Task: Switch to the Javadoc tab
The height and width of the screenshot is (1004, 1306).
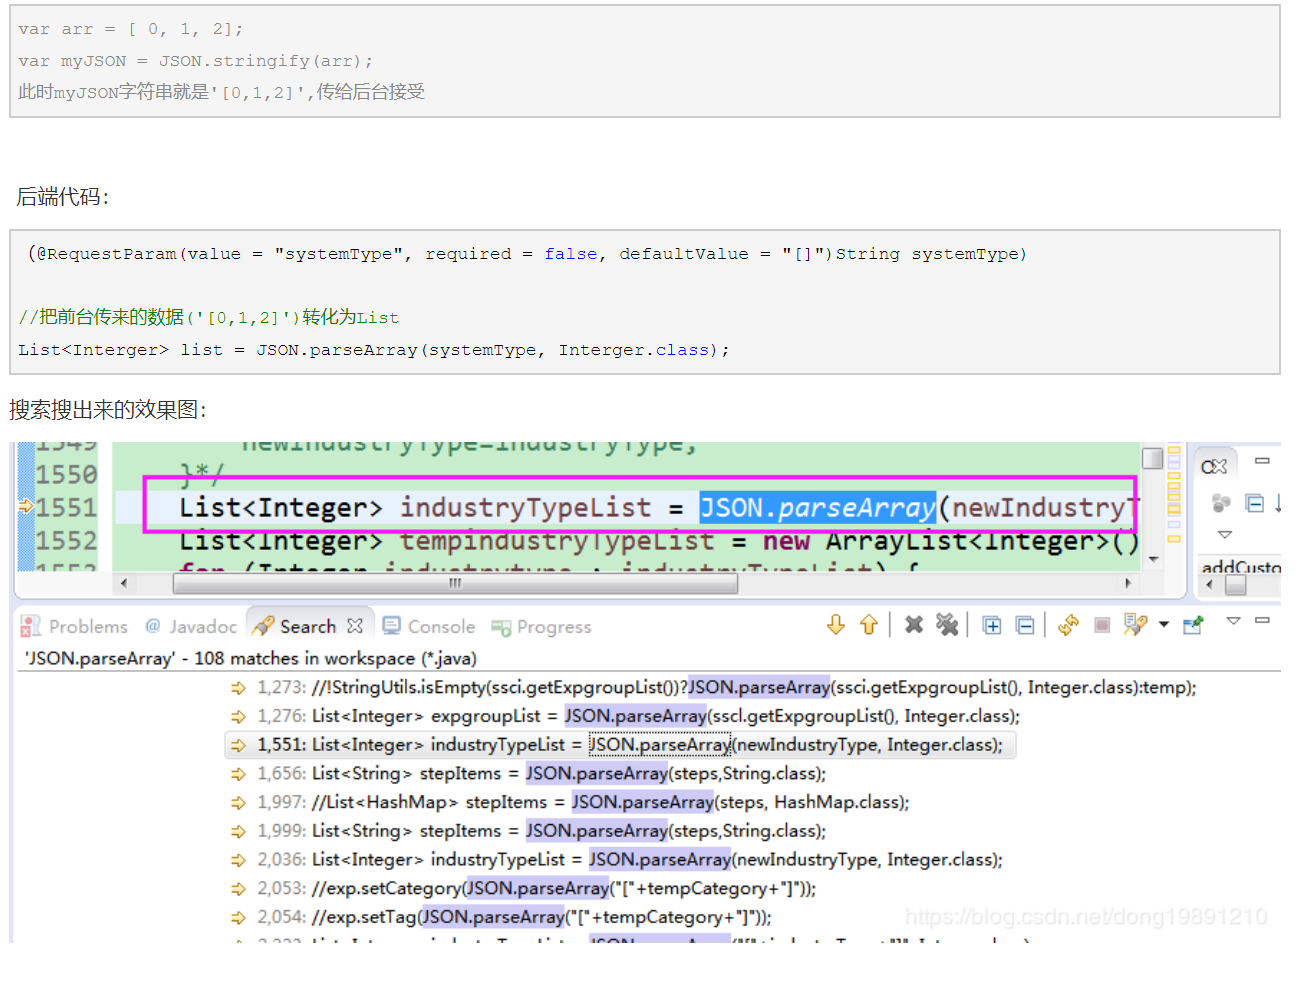Action: pos(191,627)
